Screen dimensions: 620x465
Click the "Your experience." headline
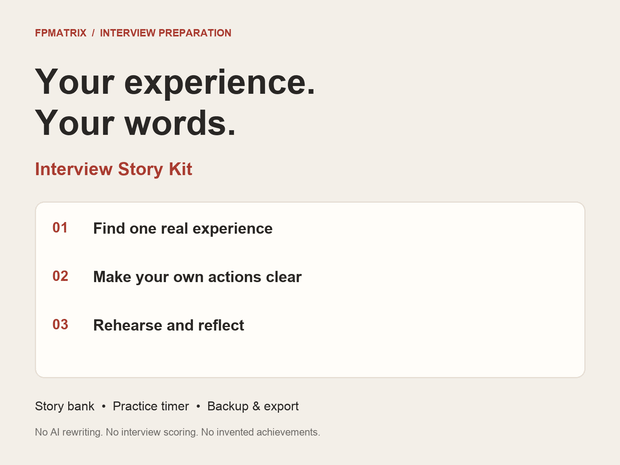point(175,83)
